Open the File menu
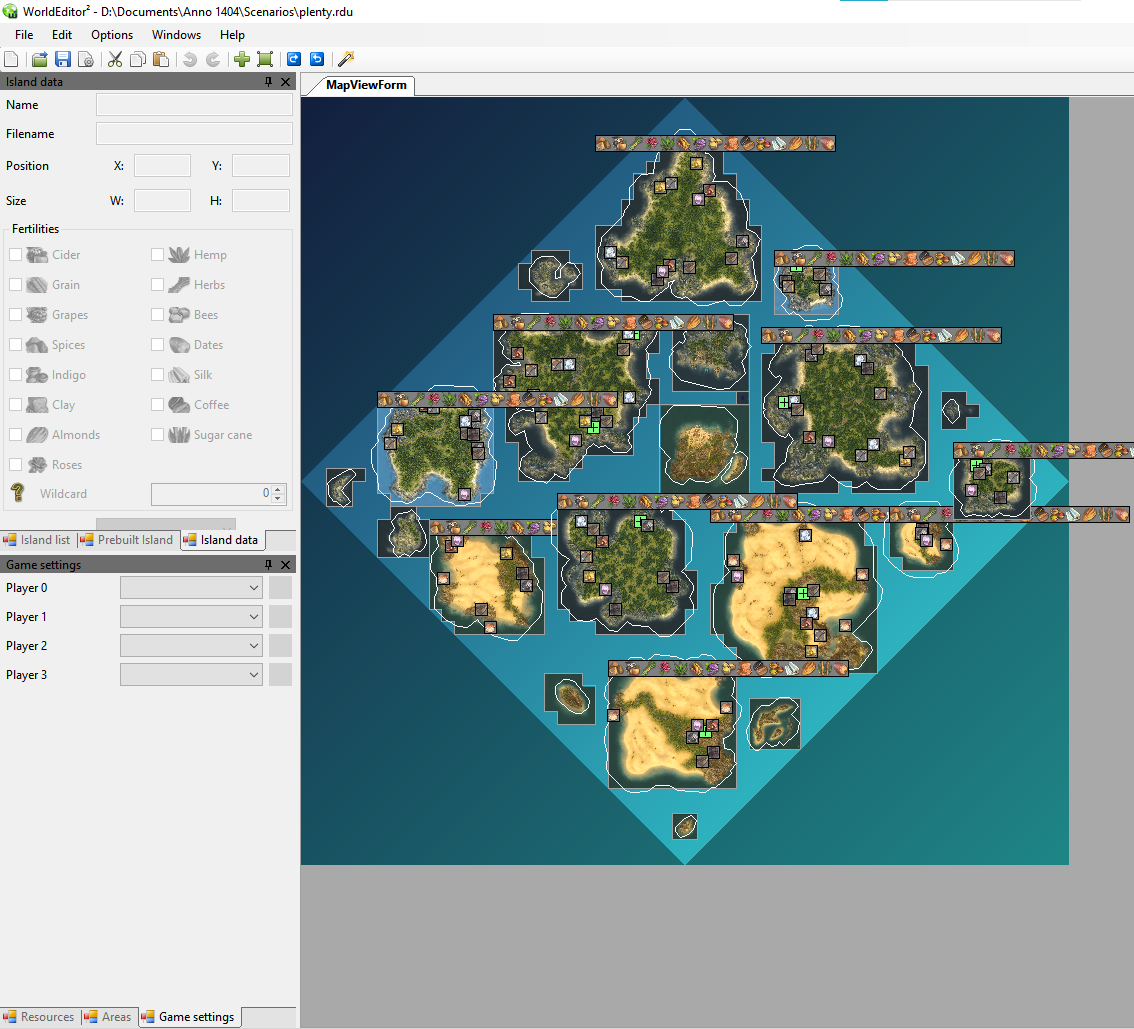Screen dimensions: 1134x1029 pyautogui.click(x=24, y=35)
